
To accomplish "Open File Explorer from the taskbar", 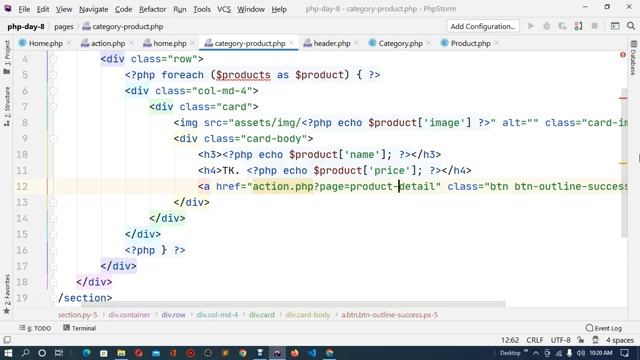I will (x=121, y=353).
